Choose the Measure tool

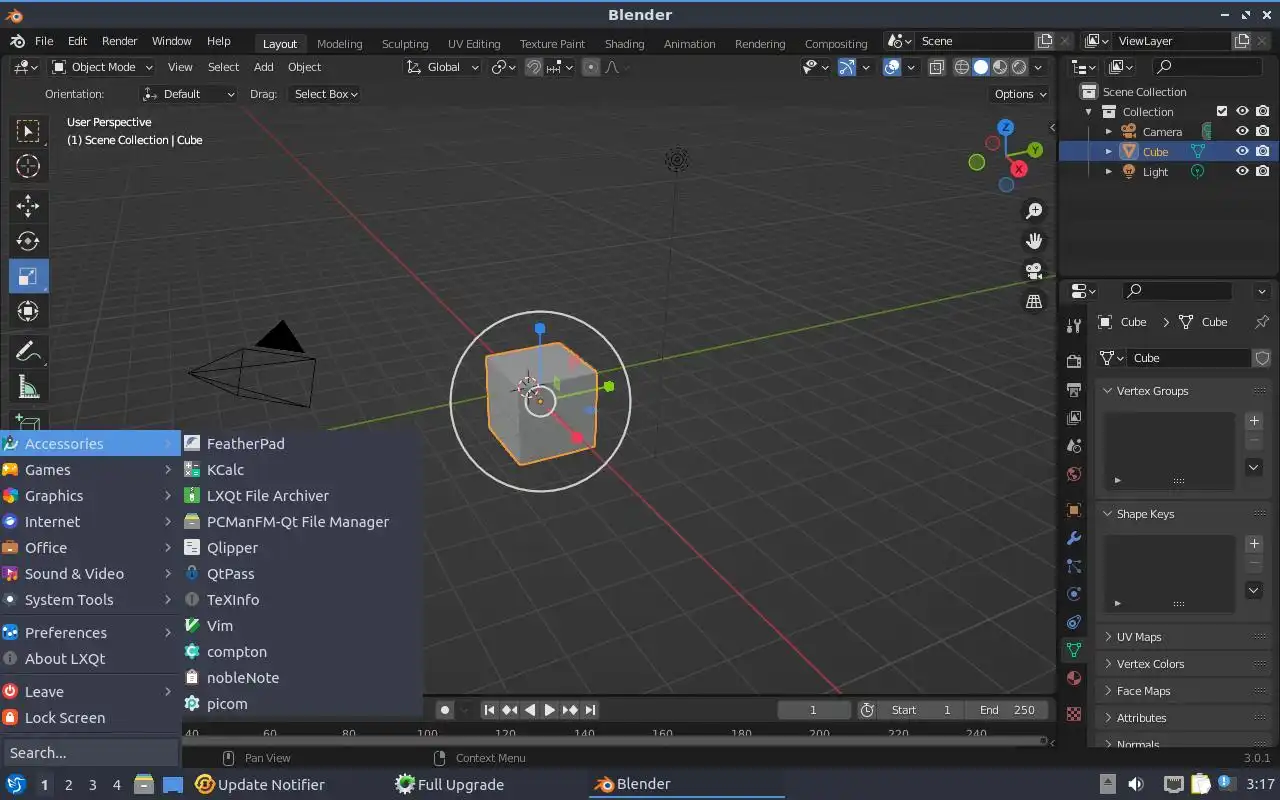(x=28, y=387)
